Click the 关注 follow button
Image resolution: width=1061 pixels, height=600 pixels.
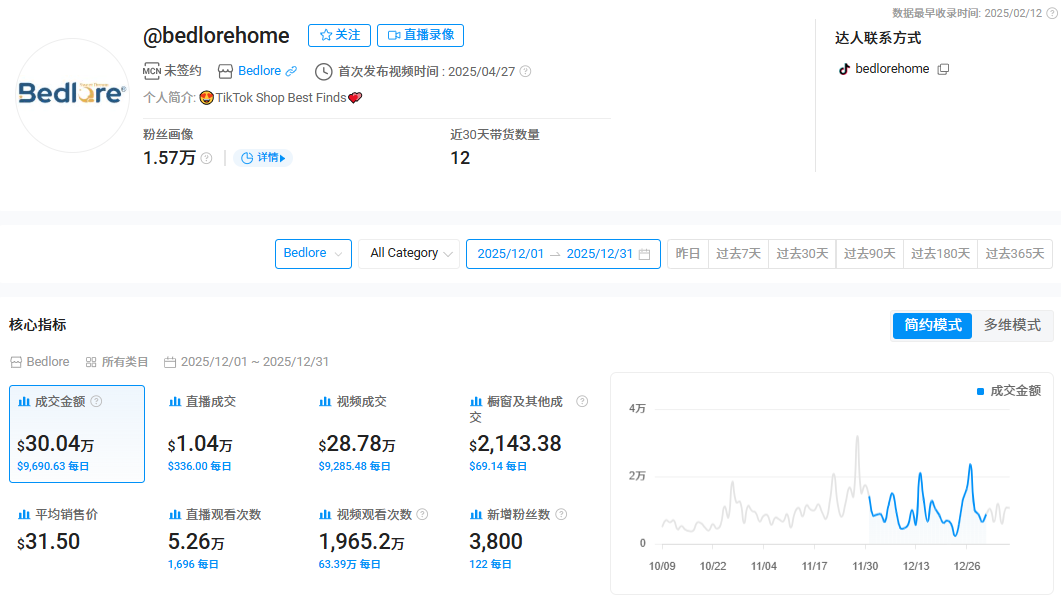coord(339,35)
